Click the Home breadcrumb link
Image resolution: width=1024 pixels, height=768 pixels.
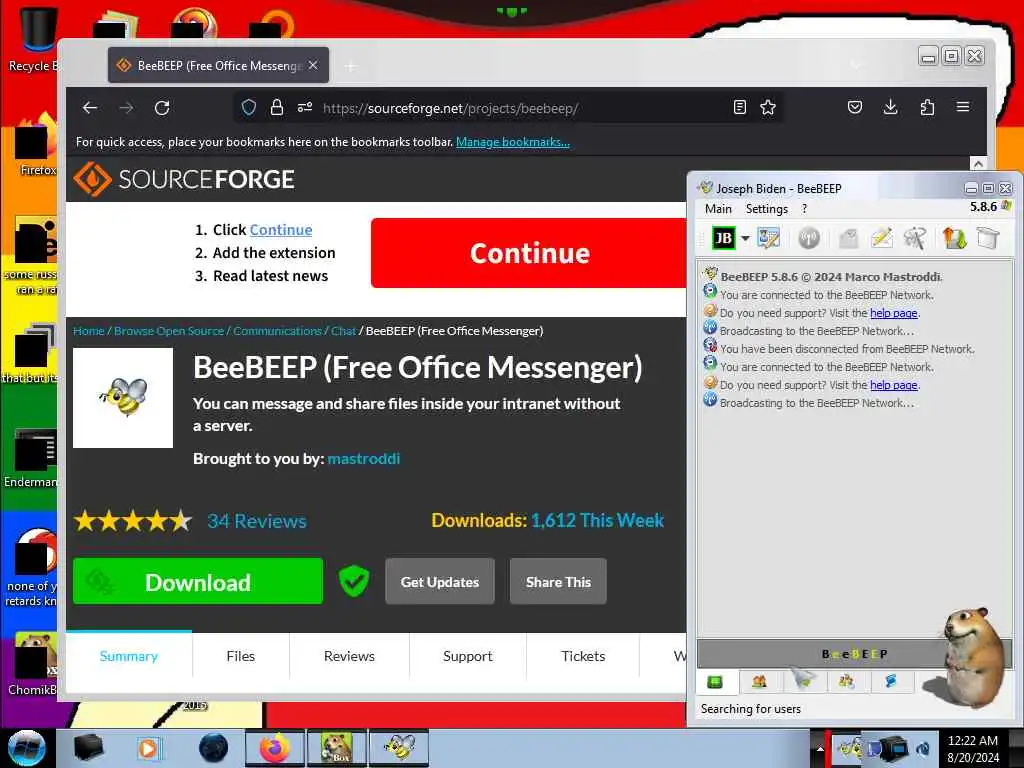pos(89,331)
